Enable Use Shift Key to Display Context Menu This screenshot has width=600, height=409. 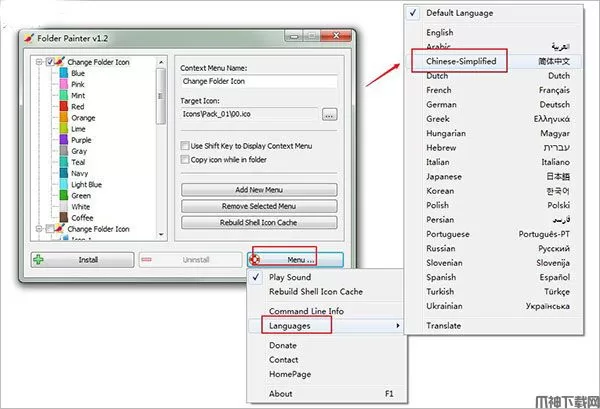tap(185, 146)
